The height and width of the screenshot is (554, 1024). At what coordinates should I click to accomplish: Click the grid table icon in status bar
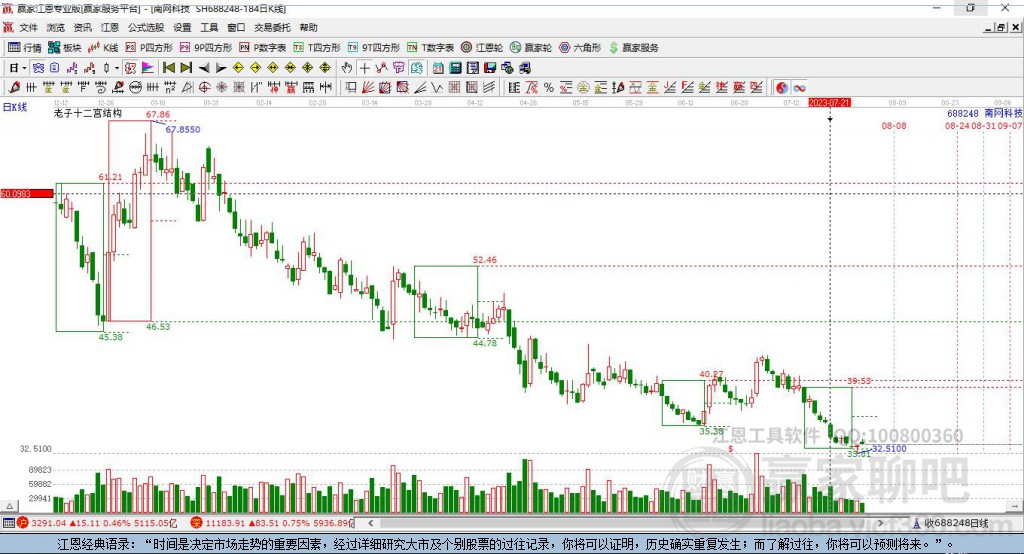8,523
